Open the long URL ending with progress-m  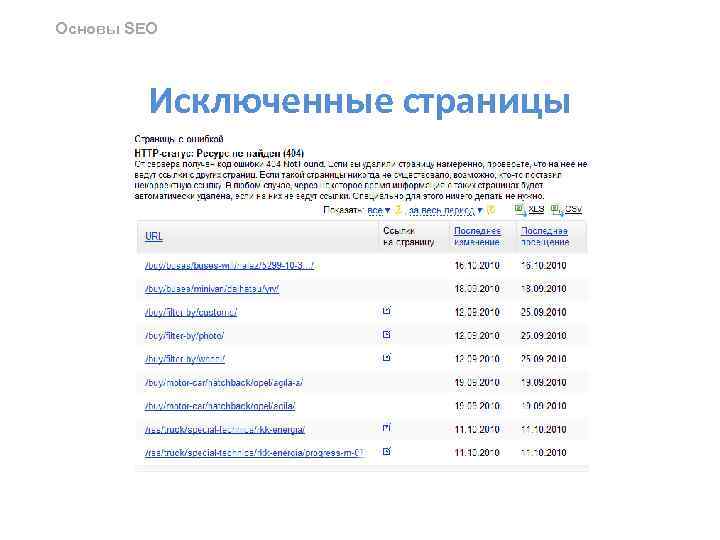coord(255,453)
